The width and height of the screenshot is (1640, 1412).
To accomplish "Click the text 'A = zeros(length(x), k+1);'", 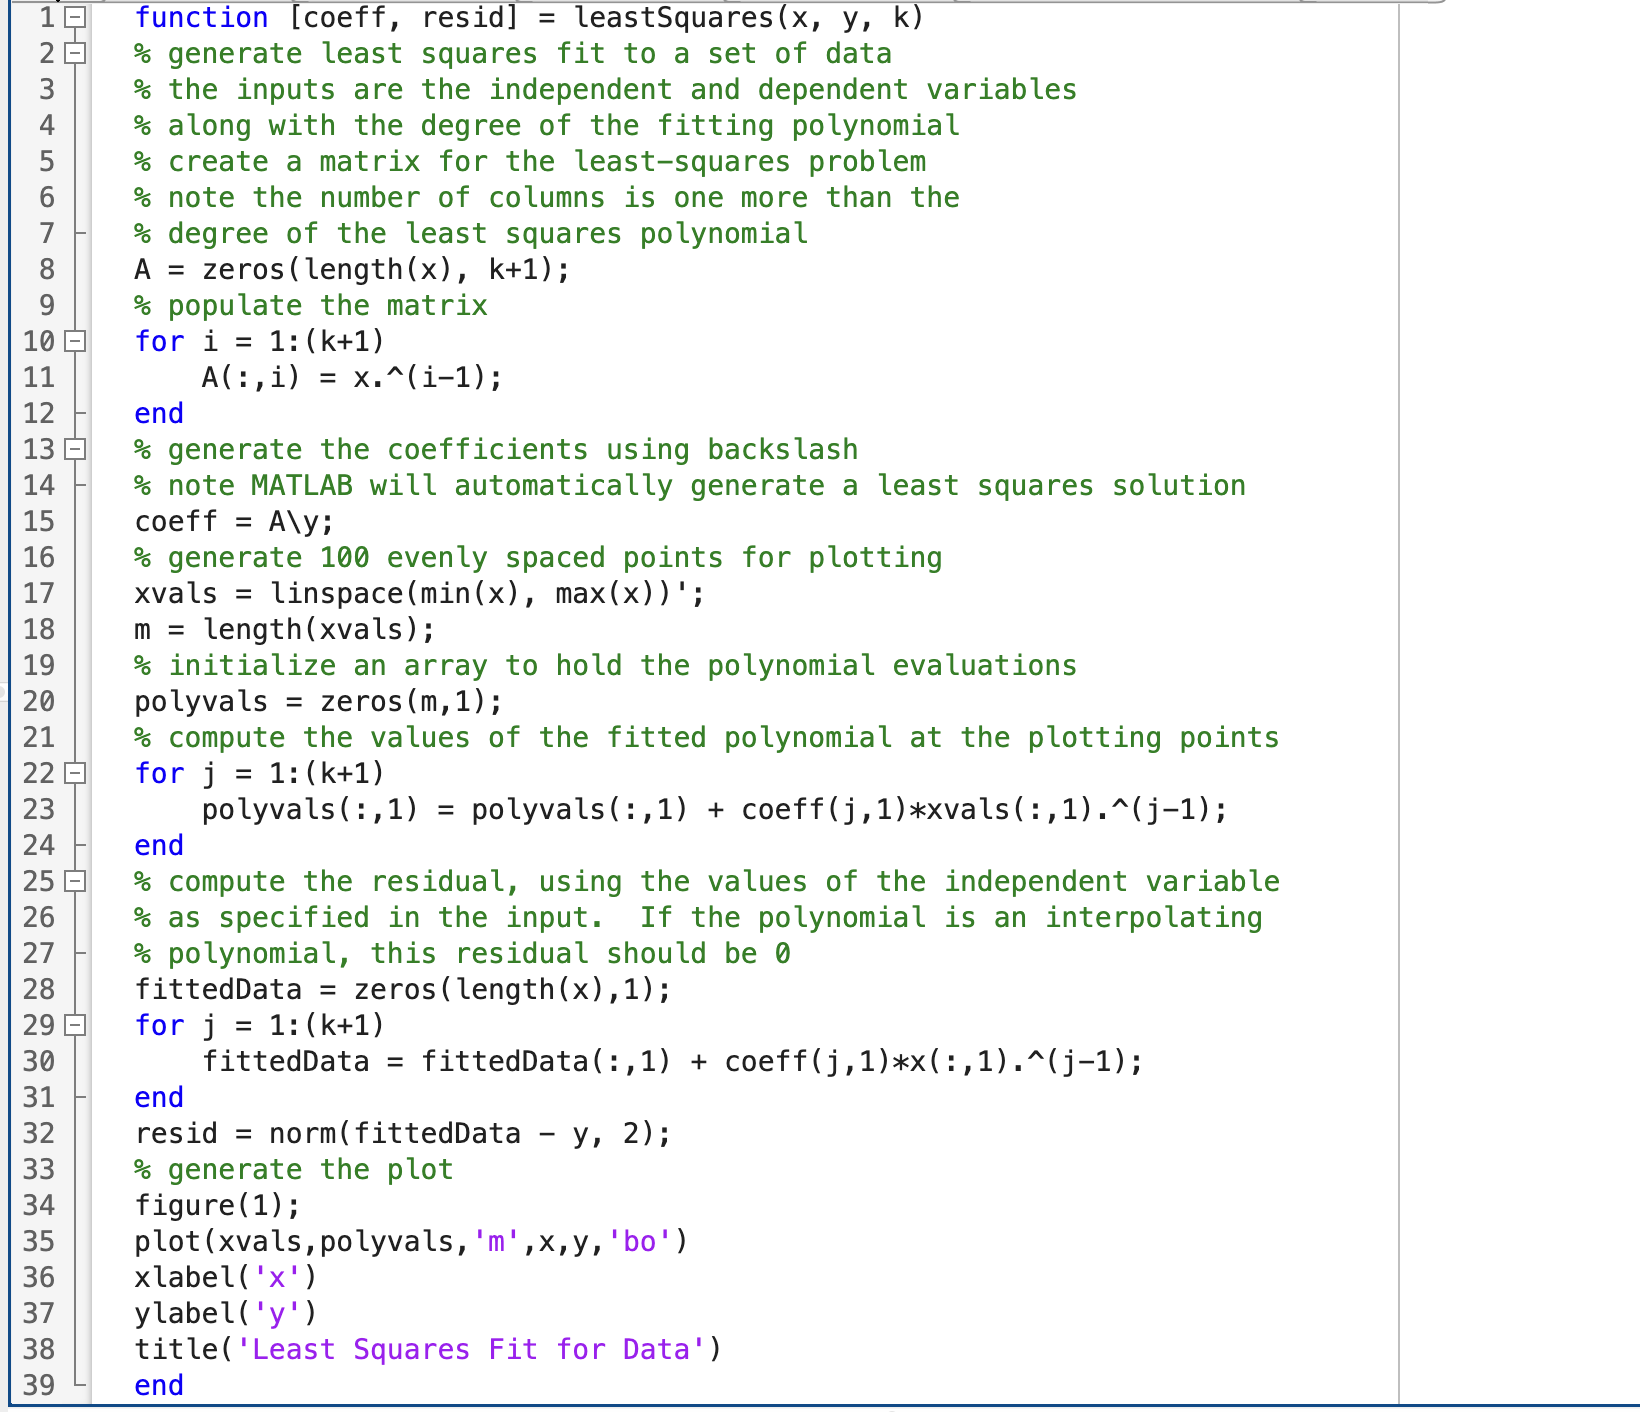I will (353, 270).
